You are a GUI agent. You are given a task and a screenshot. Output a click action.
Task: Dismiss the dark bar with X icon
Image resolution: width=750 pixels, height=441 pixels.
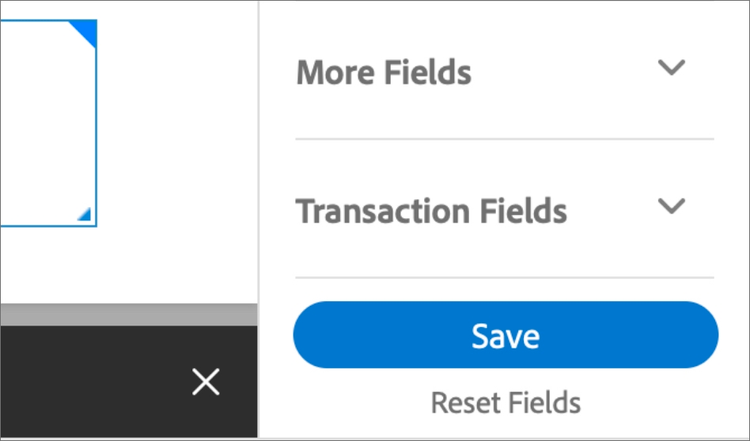(x=206, y=381)
